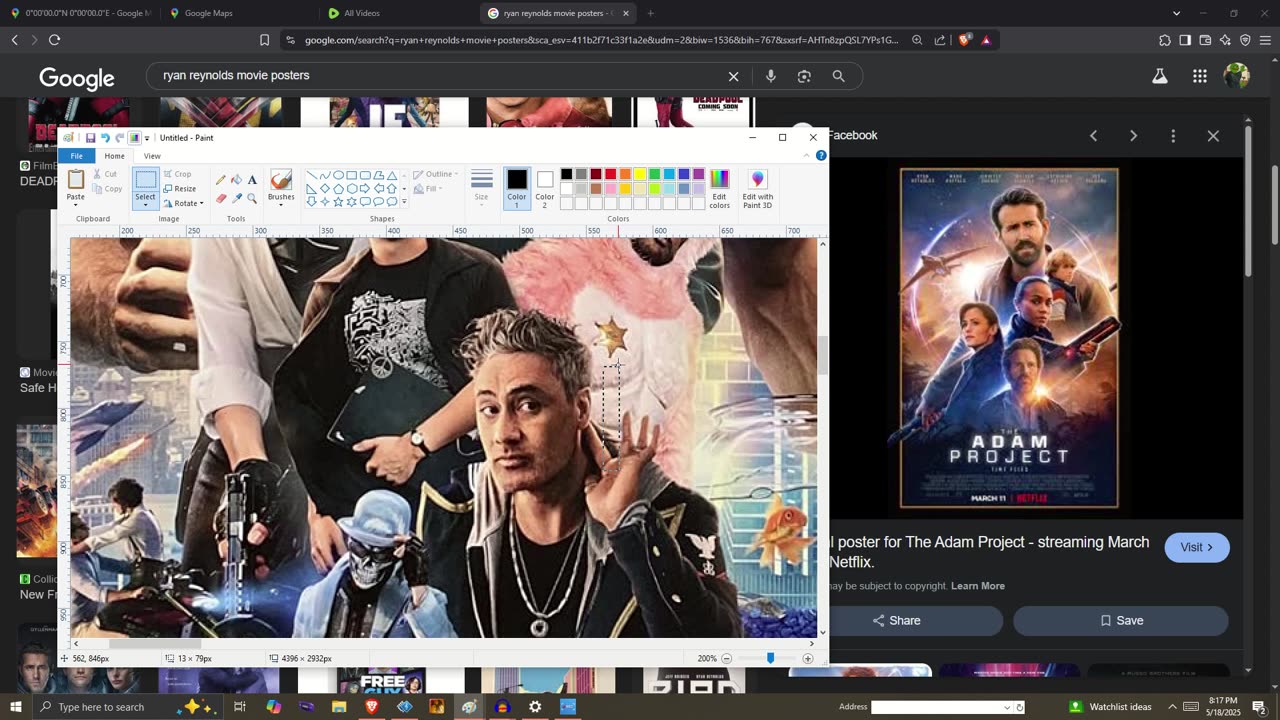Viewport: 1280px width, 720px height.
Task: Select Color 1 black swatch button
Action: click(516, 186)
